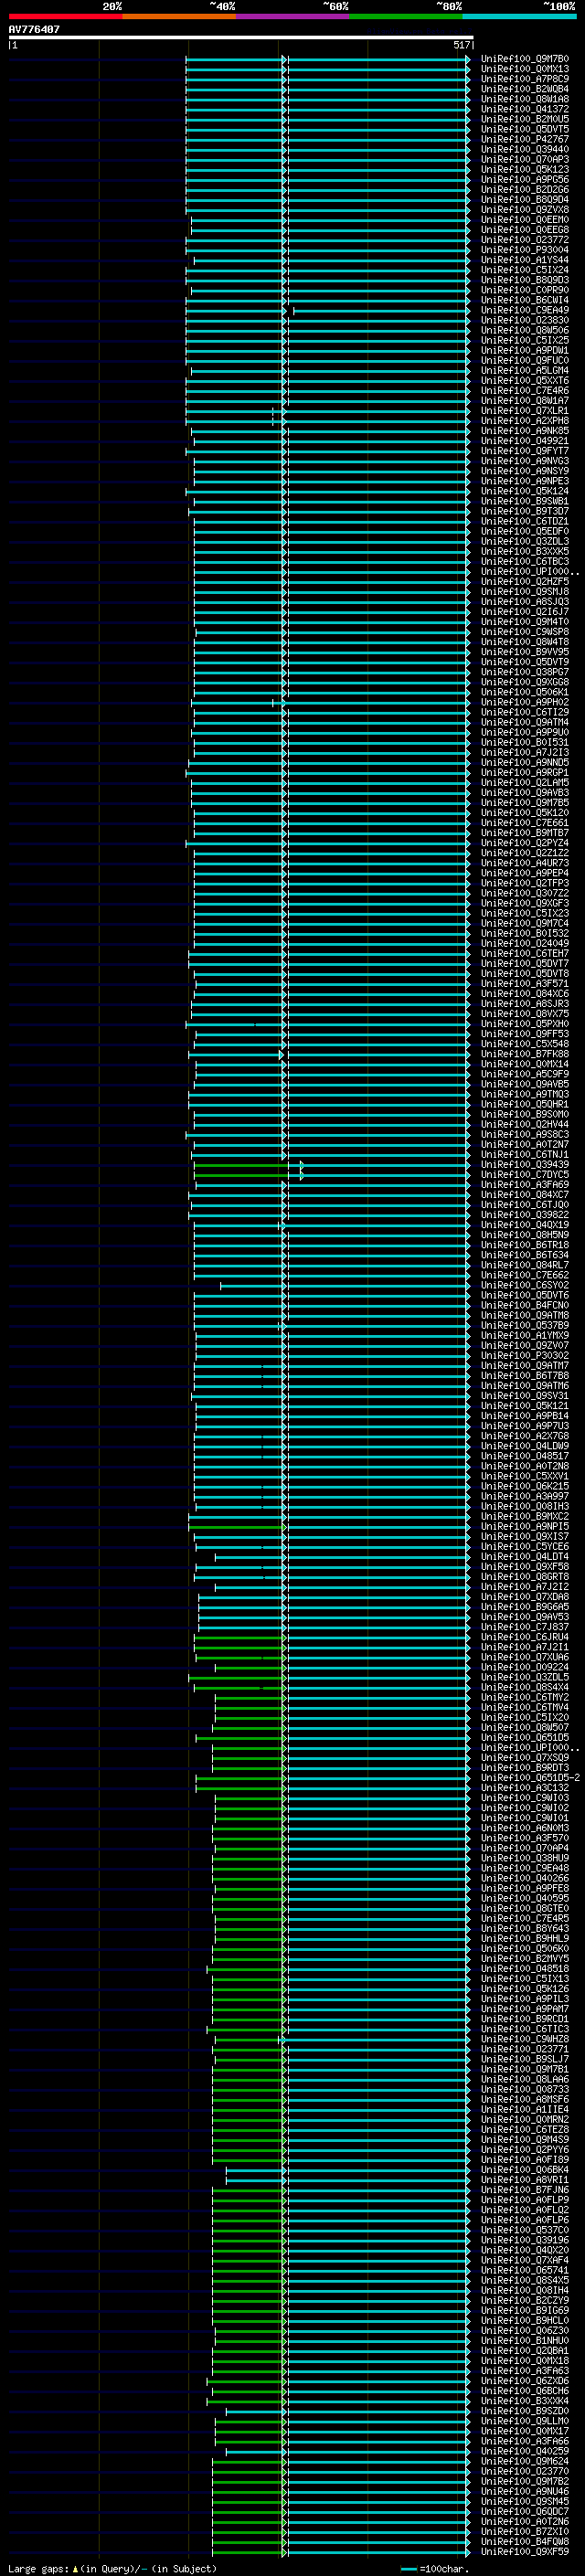Click the white query sequence bar

pos(240,37)
